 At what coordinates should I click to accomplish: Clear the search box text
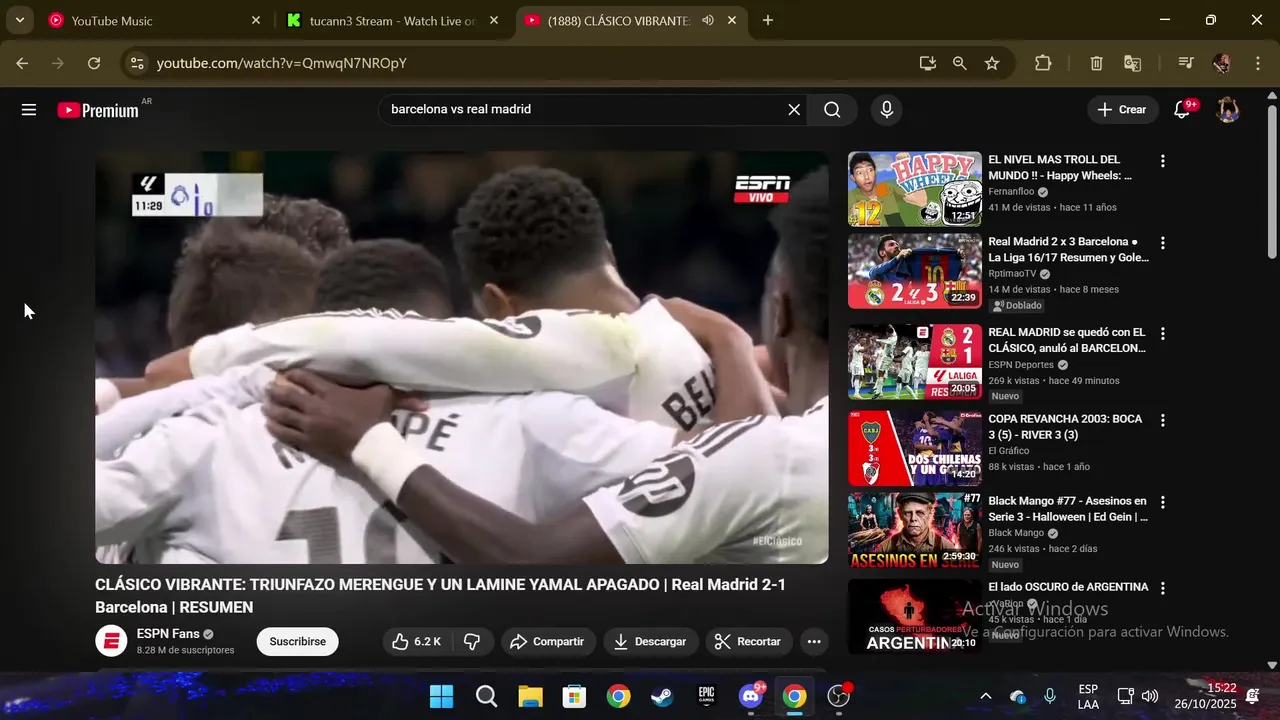click(794, 110)
